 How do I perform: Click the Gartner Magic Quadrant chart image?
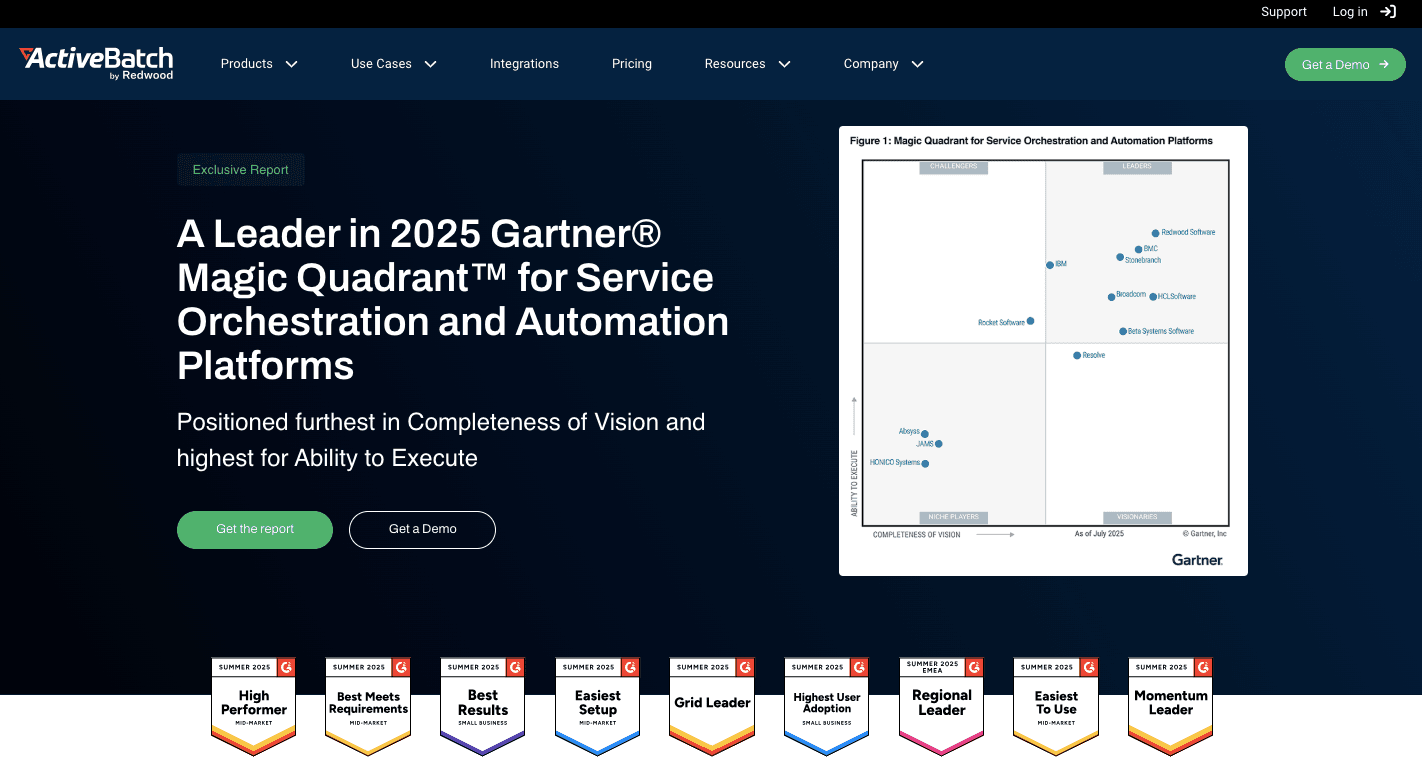coord(1043,350)
